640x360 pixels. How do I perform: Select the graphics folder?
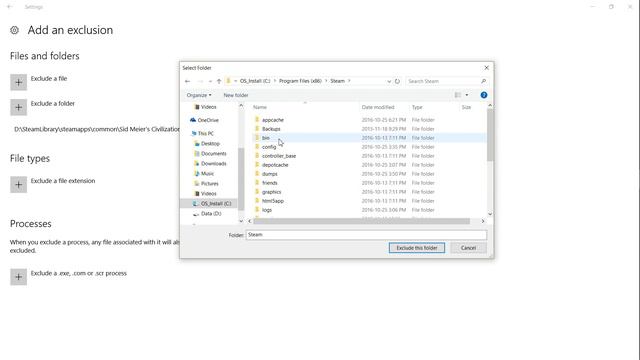pyautogui.click(x=271, y=192)
